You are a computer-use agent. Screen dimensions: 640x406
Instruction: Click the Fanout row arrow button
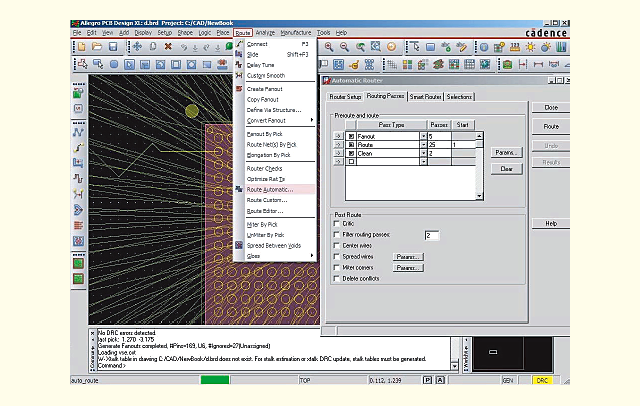338,136
